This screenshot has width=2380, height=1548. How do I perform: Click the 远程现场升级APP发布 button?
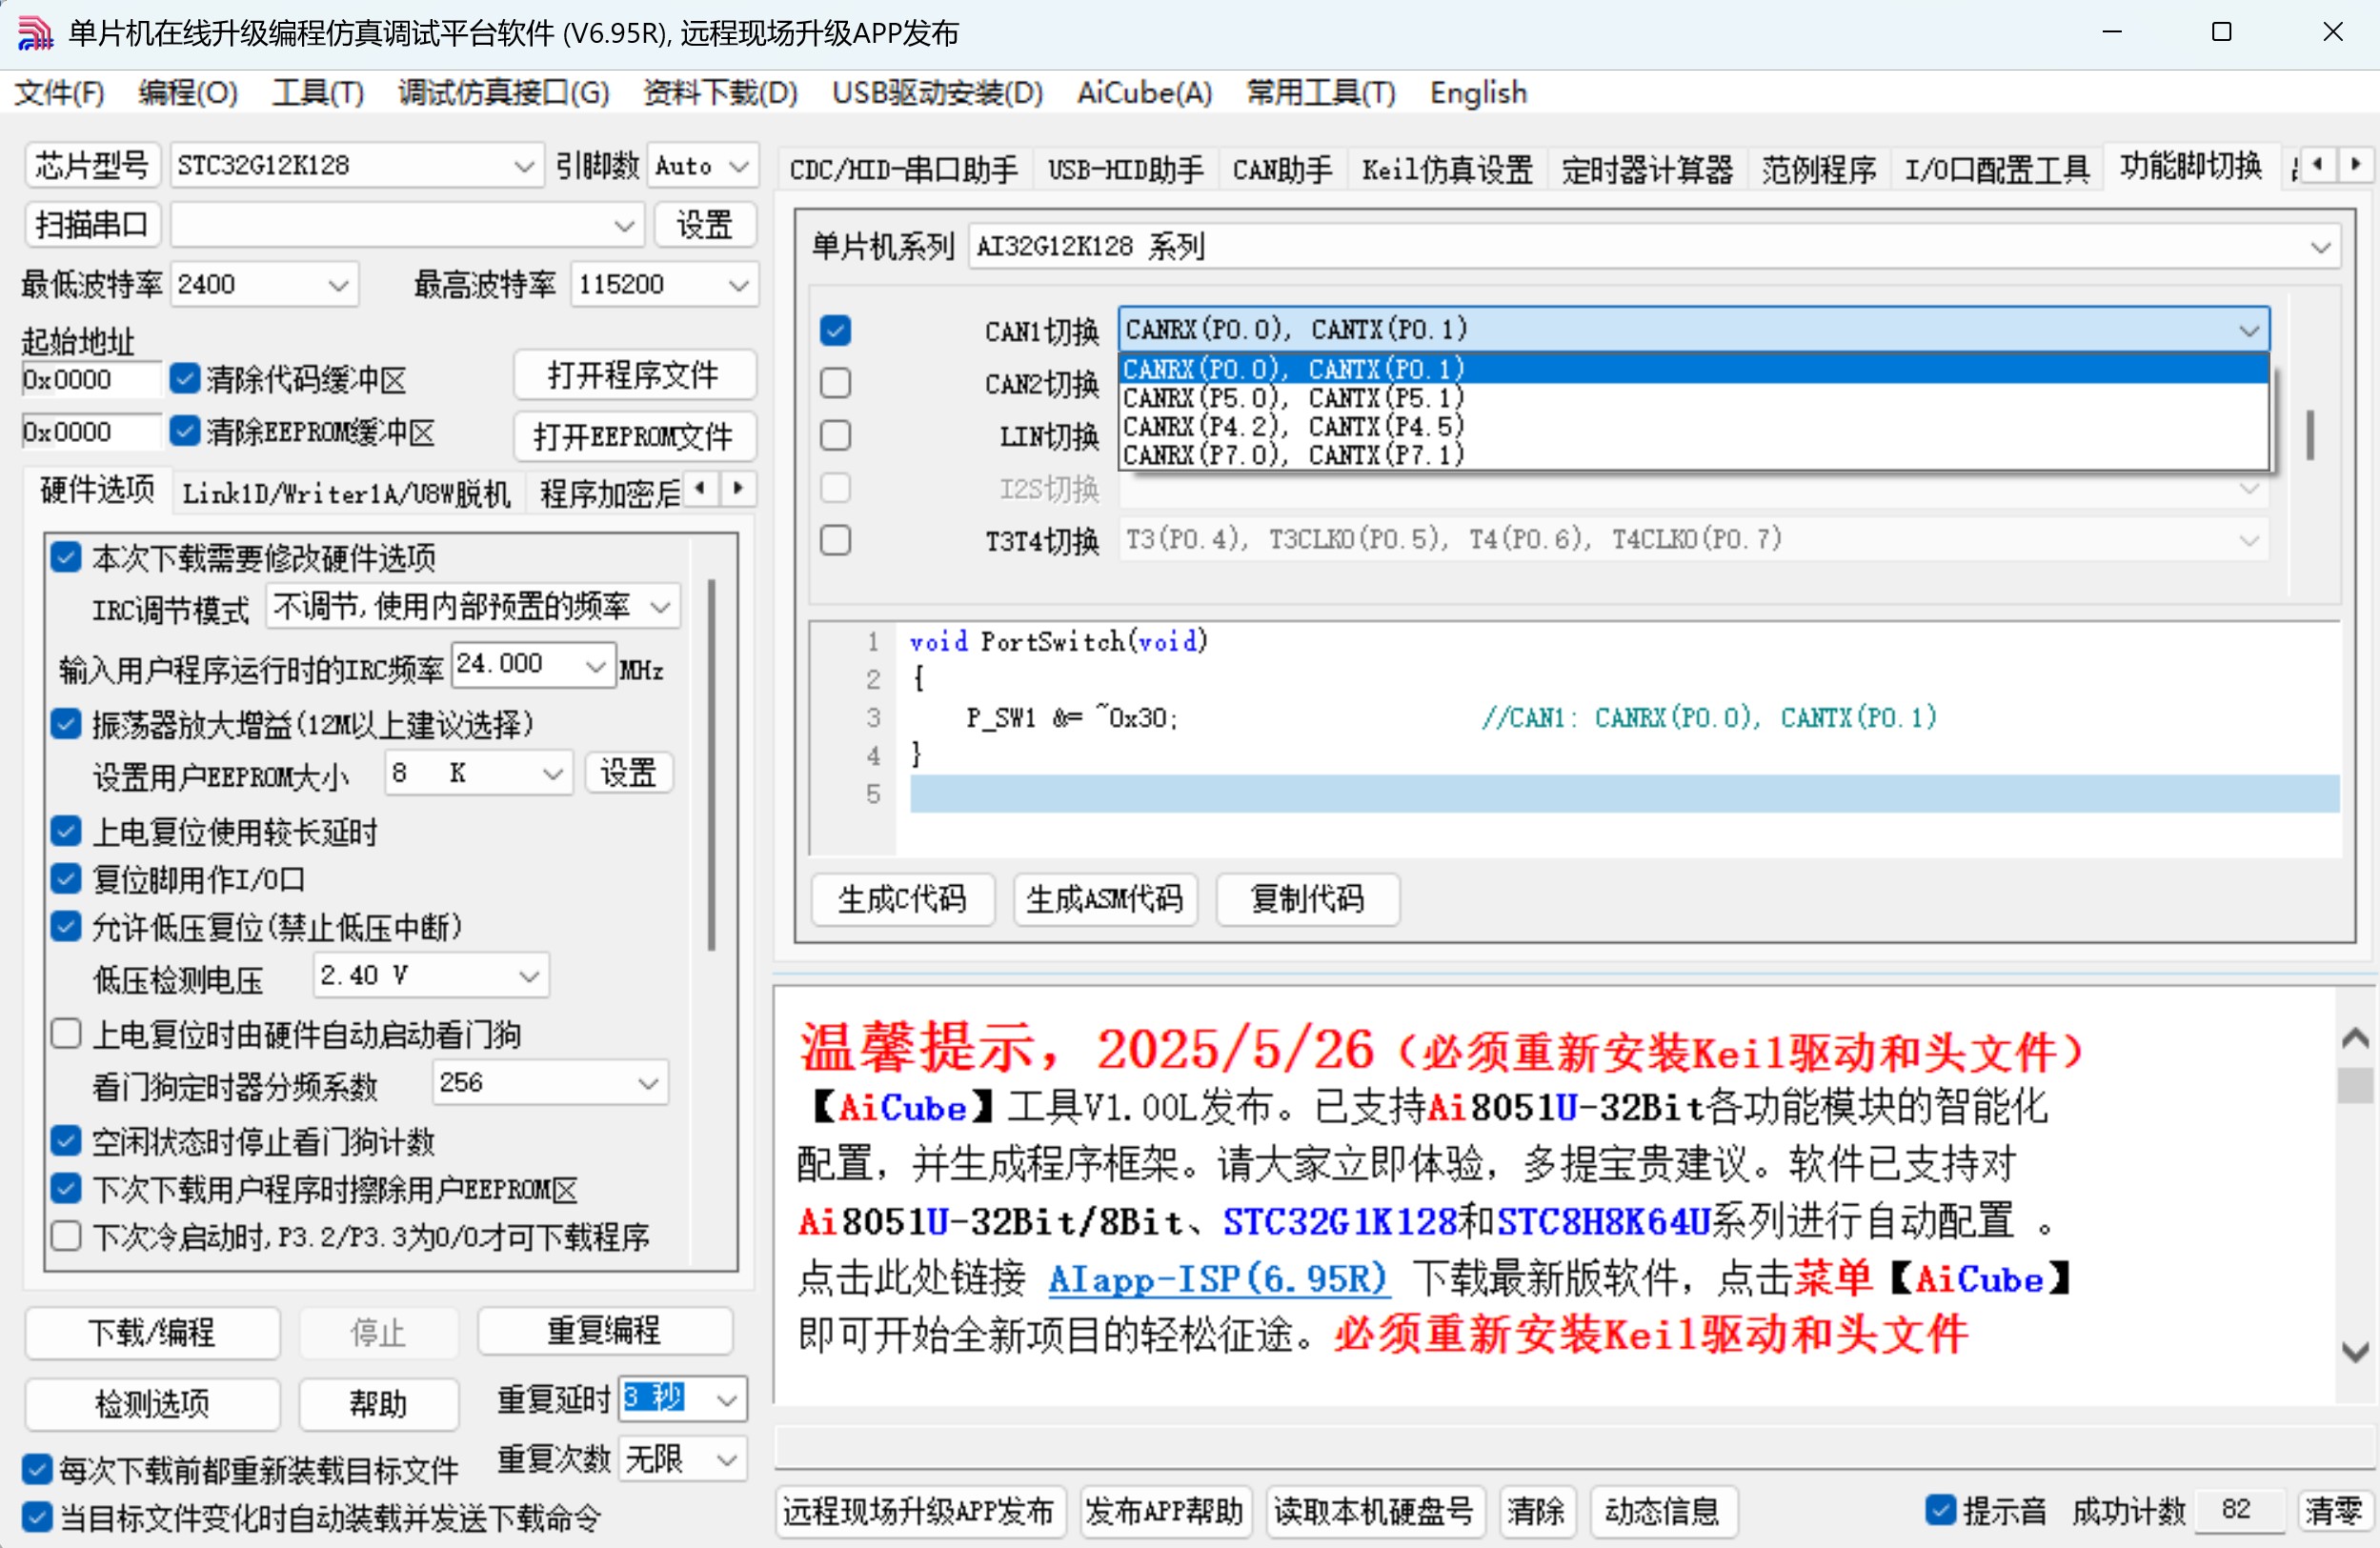point(918,1510)
